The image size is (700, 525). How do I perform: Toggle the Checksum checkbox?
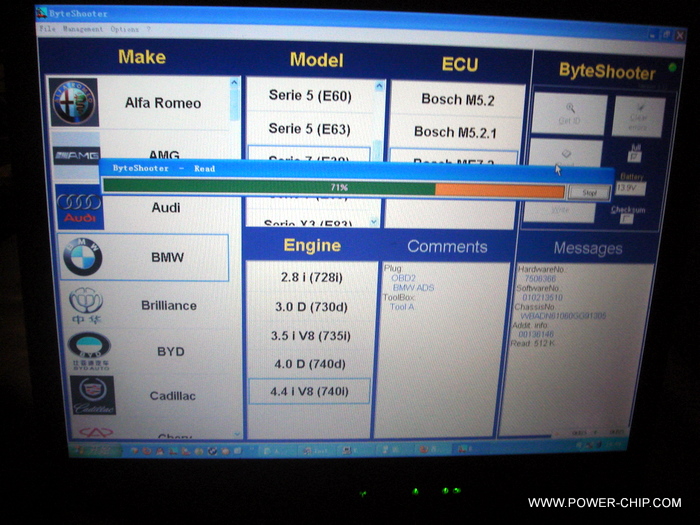tap(627, 218)
